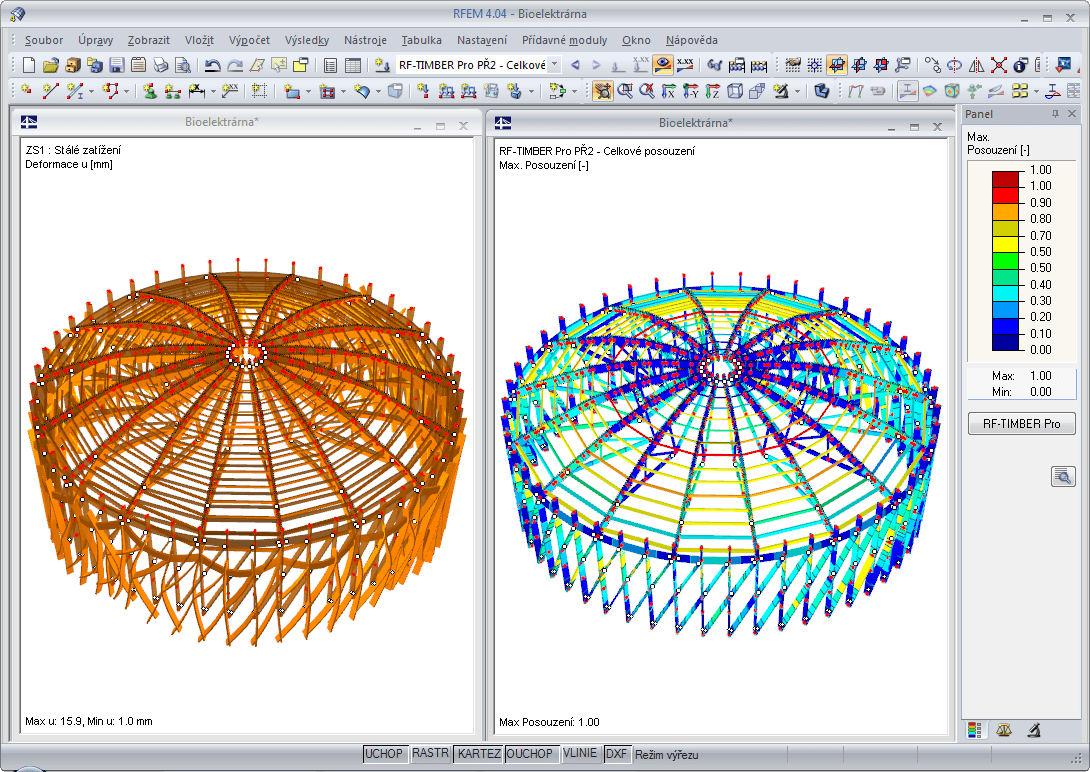The height and width of the screenshot is (772, 1090).
Task: Click the RF-TIMBER Pro button in Panel
Action: tap(1021, 423)
